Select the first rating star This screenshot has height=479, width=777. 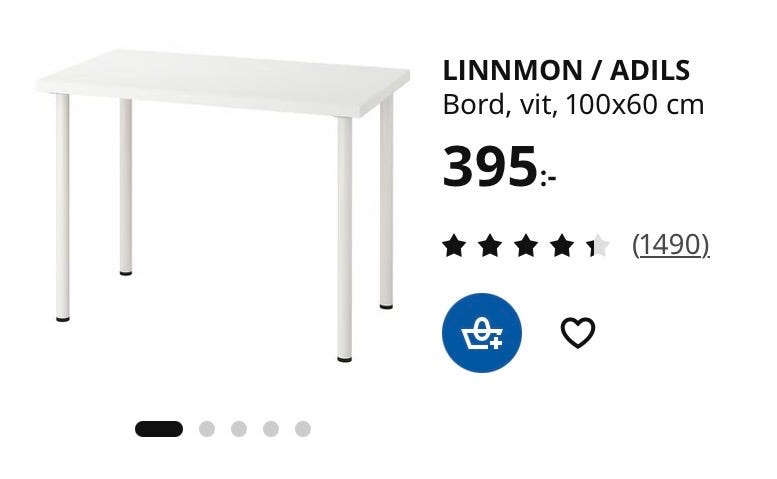454,246
